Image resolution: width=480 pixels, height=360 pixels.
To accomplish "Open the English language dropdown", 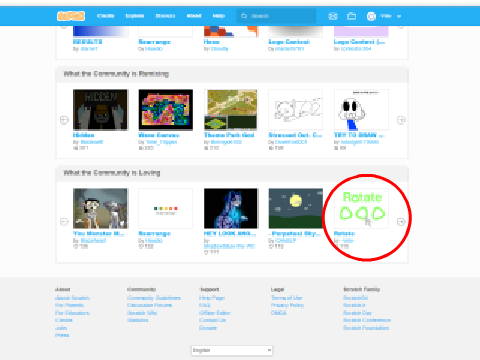I will 232,350.
